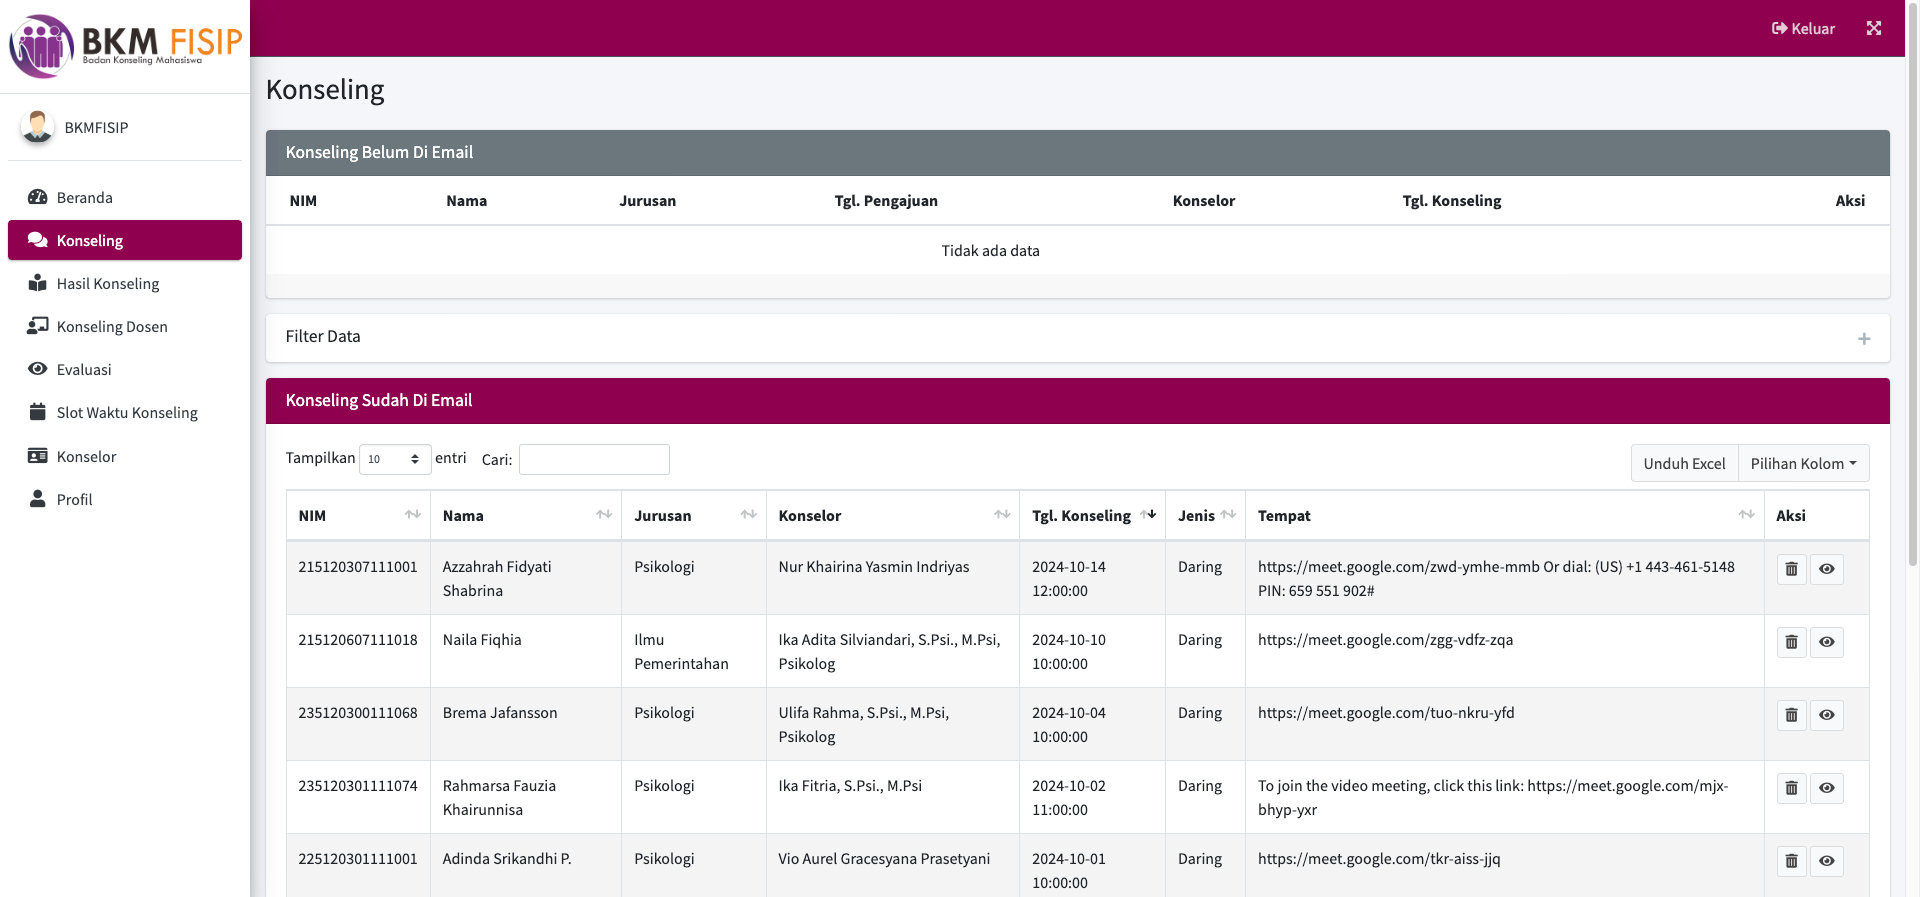Screen dimensions: 1920x897
Task: Click the '2024-10-14 12:00:00' date cell
Action: pos(1092,578)
